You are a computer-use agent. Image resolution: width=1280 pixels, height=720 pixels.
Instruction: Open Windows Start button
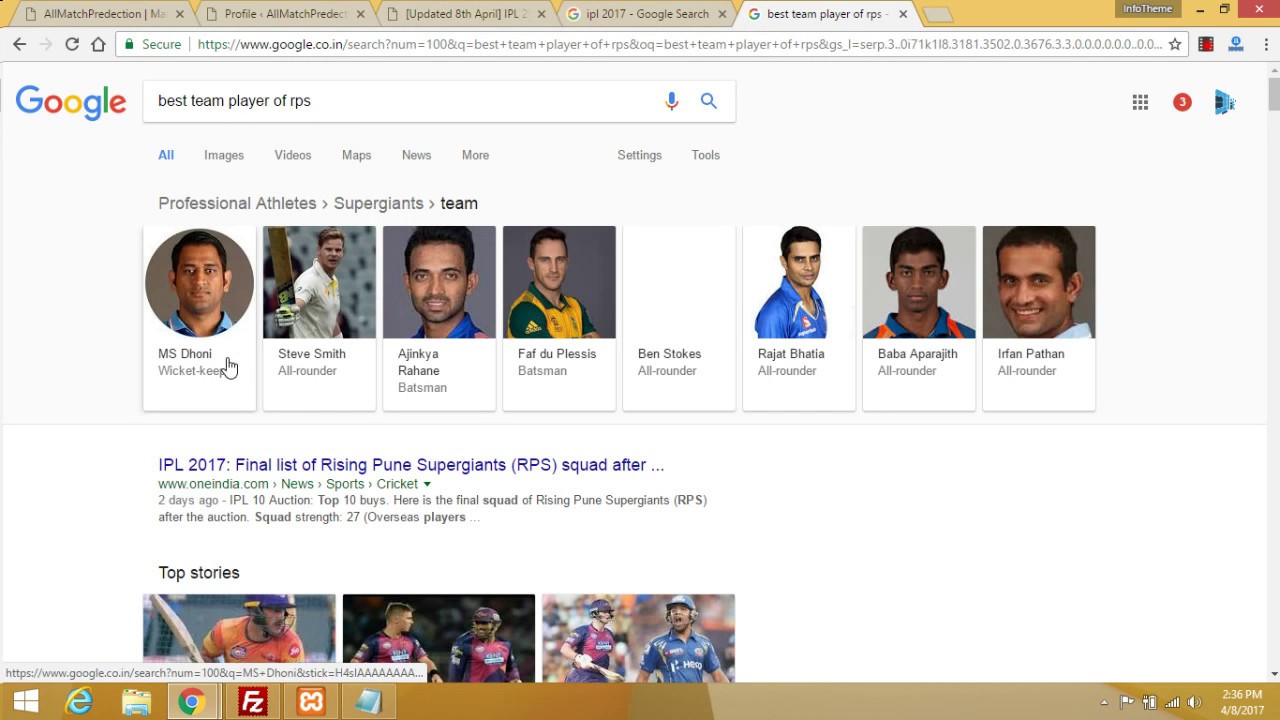(x=25, y=702)
